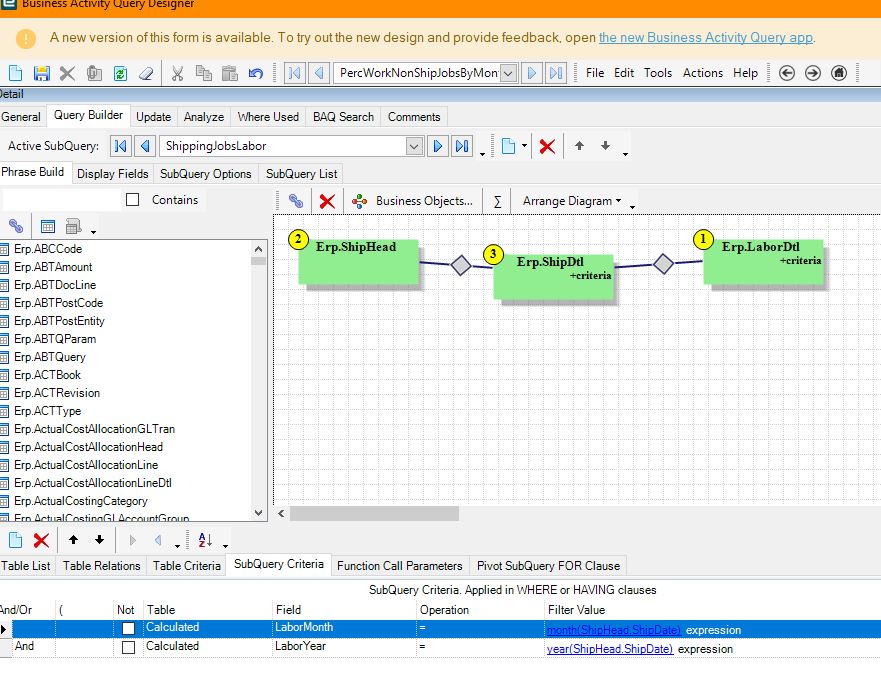Click the Back navigation circle arrow
This screenshot has width=881, height=687.
pyautogui.click(x=787, y=73)
